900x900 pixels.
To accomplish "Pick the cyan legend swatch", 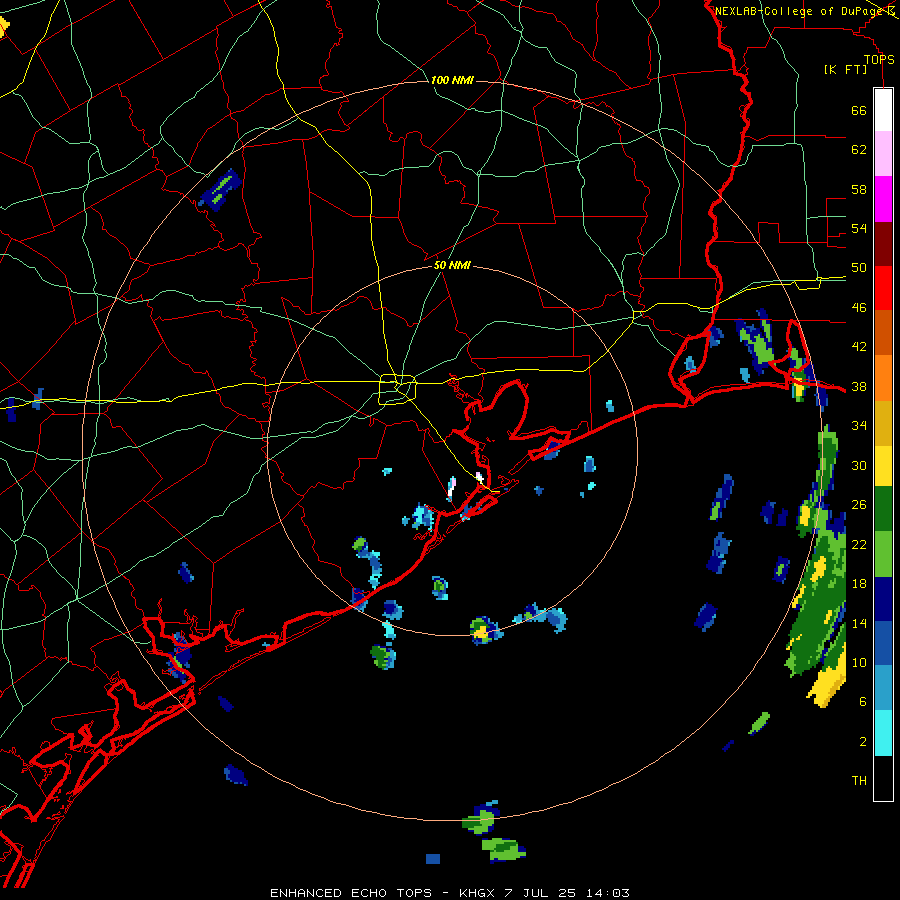I will [883, 733].
